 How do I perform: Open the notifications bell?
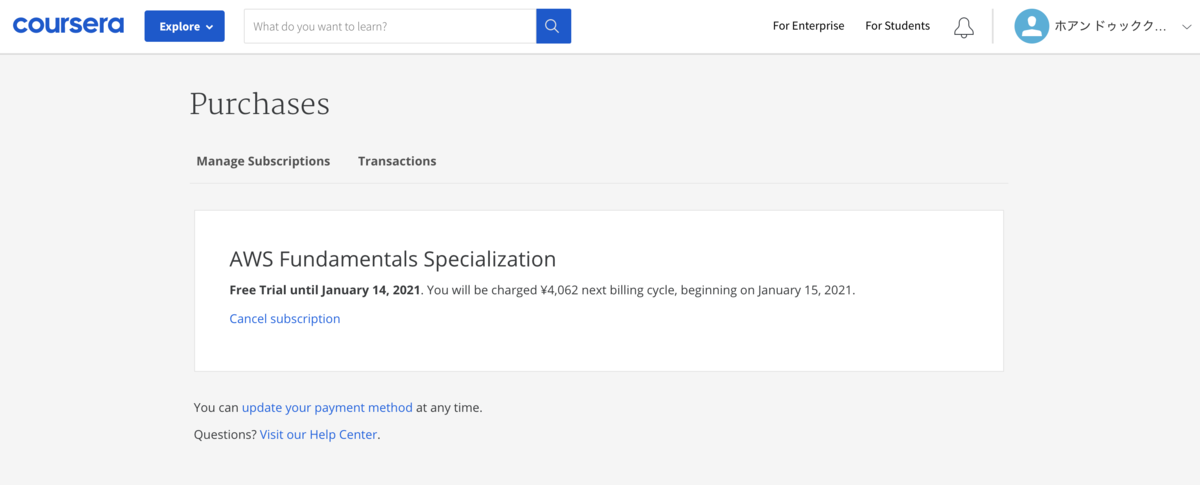tap(963, 27)
